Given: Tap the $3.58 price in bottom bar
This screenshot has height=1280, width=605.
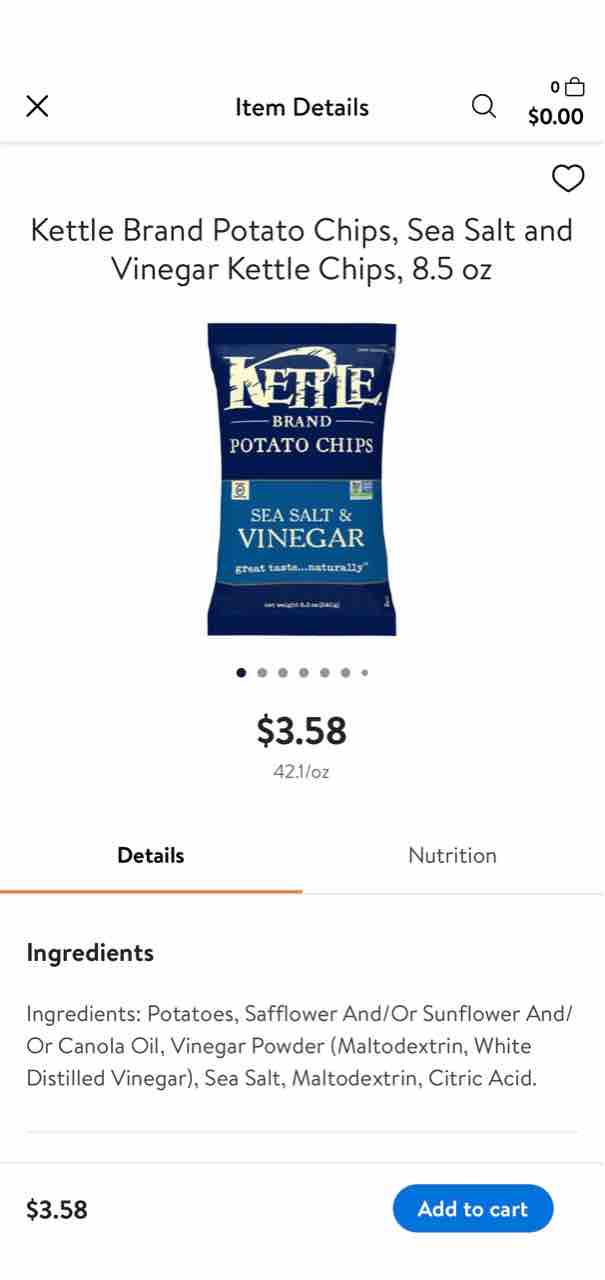Looking at the screenshot, I should pos(57,1210).
